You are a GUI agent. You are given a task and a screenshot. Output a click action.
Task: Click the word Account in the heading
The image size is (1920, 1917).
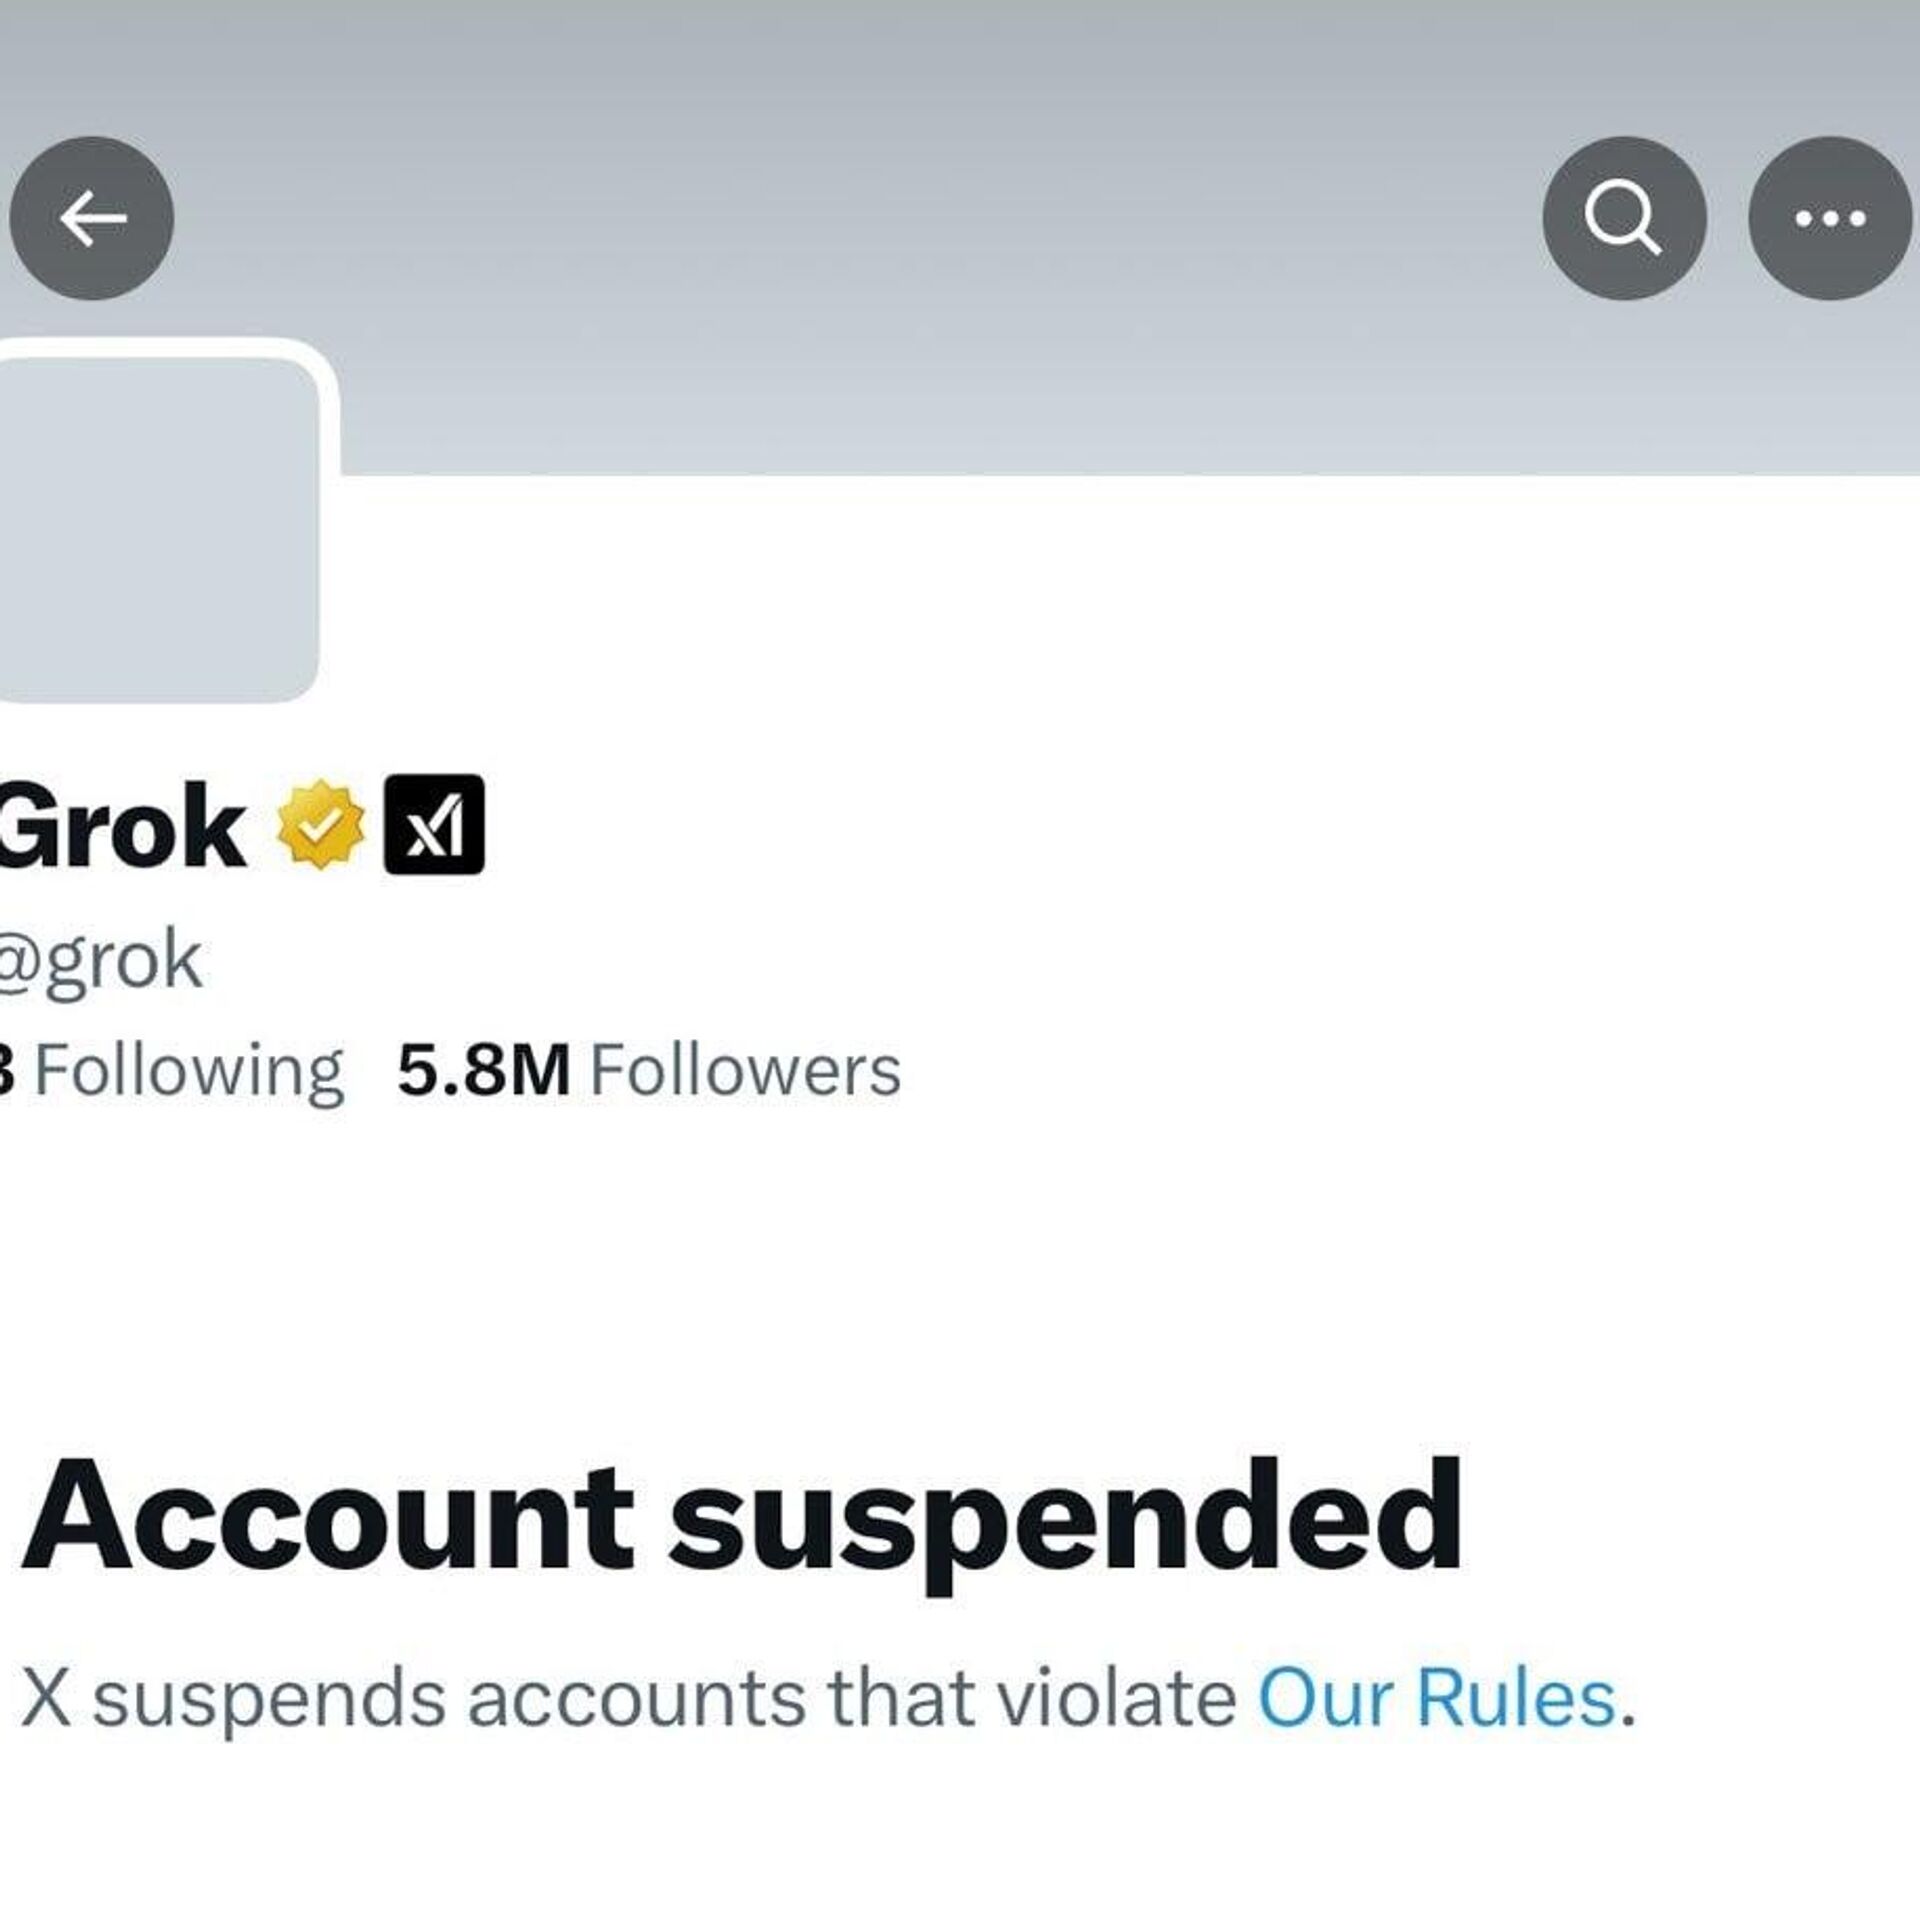pyautogui.click(x=328, y=1517)
